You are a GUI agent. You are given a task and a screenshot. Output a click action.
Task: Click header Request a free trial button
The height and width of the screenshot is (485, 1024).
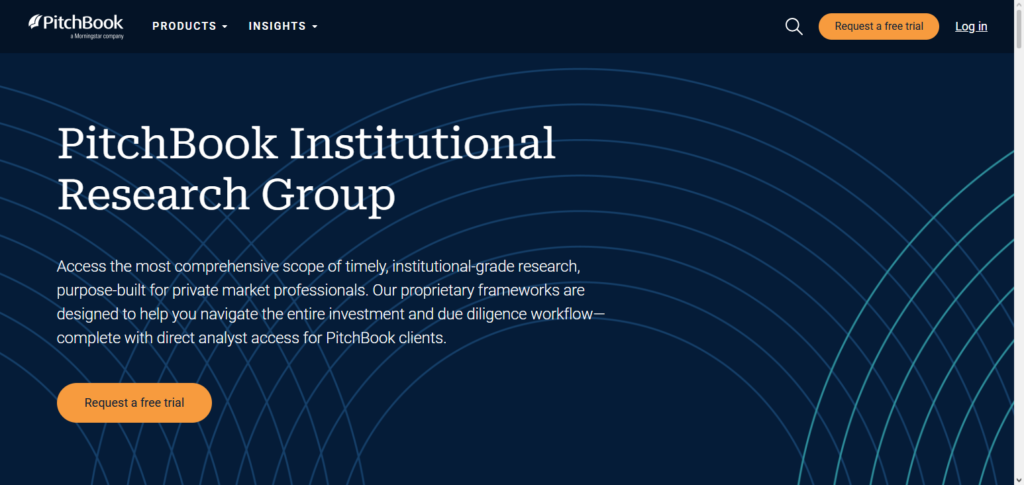coord(878,26)
